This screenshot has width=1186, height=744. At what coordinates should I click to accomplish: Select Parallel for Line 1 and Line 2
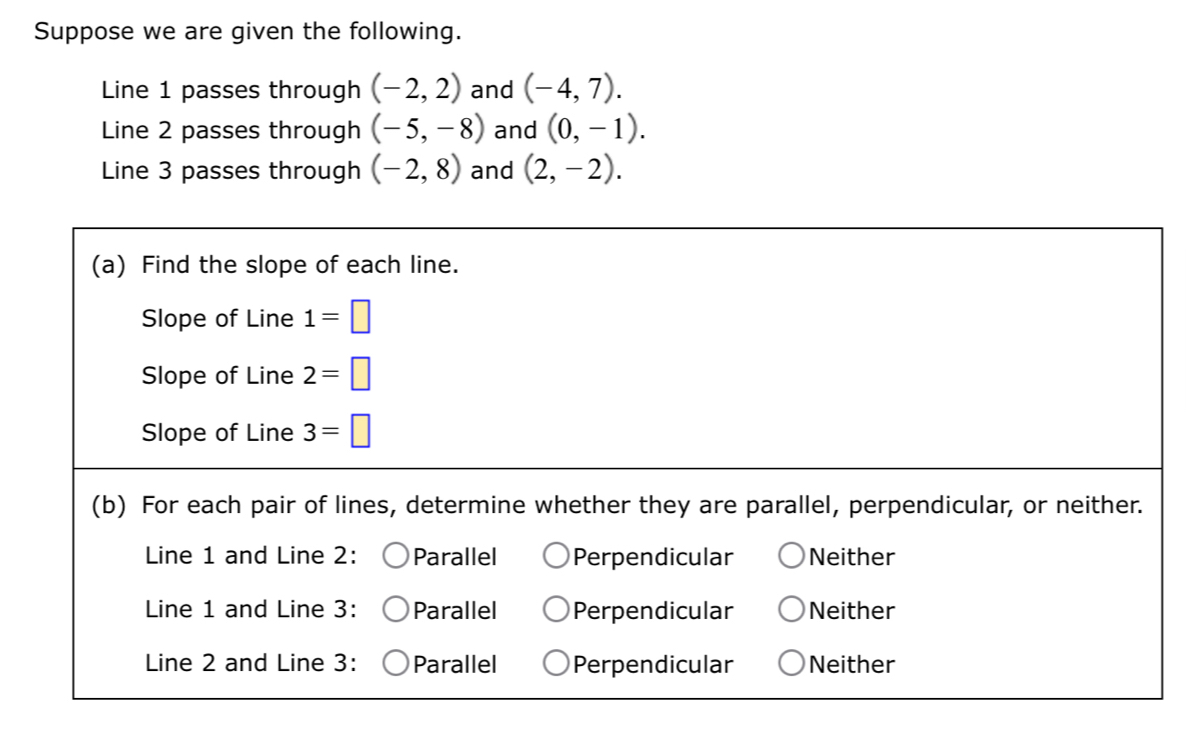(396, 556)
